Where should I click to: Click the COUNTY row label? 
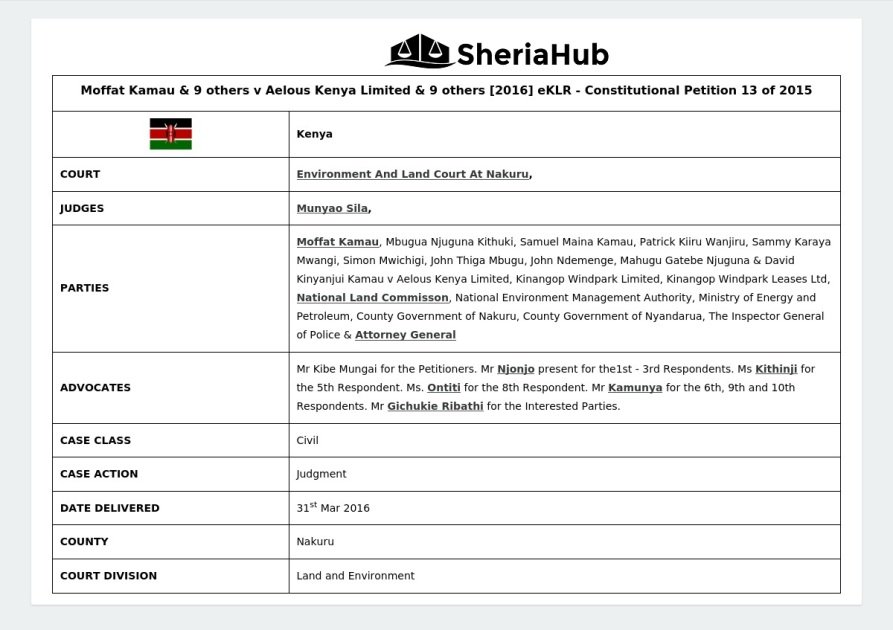(84, 542)
